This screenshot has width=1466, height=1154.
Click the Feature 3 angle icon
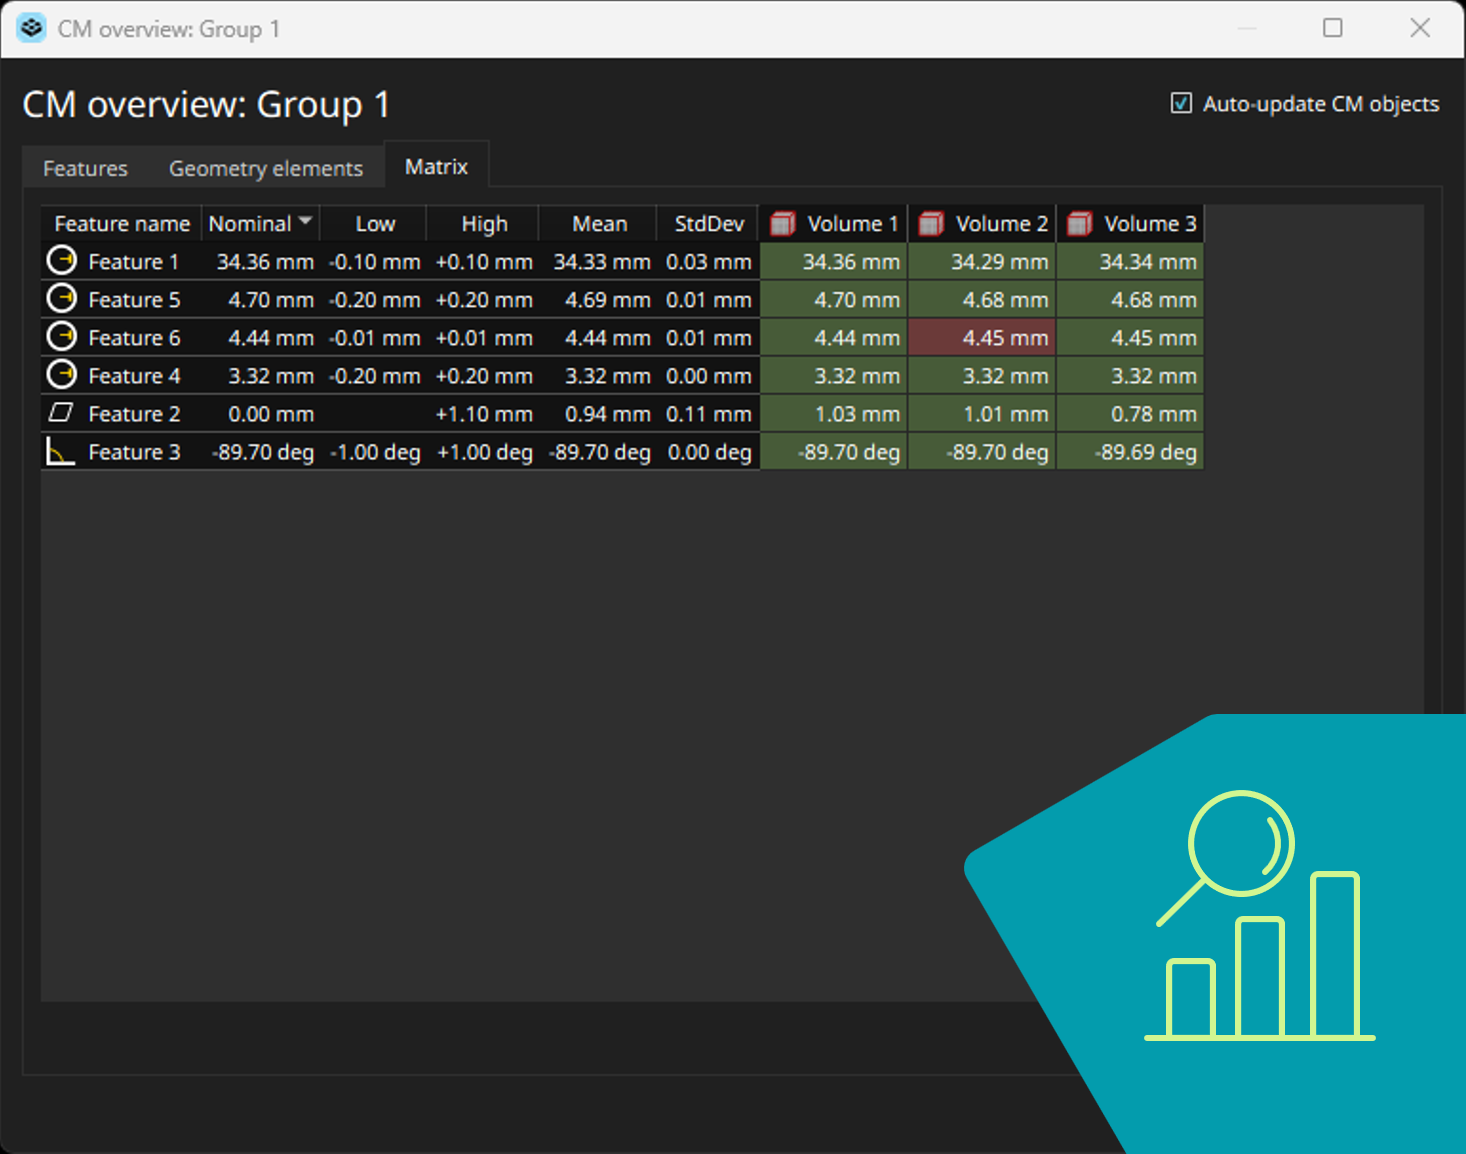click(x=61, y=452)
